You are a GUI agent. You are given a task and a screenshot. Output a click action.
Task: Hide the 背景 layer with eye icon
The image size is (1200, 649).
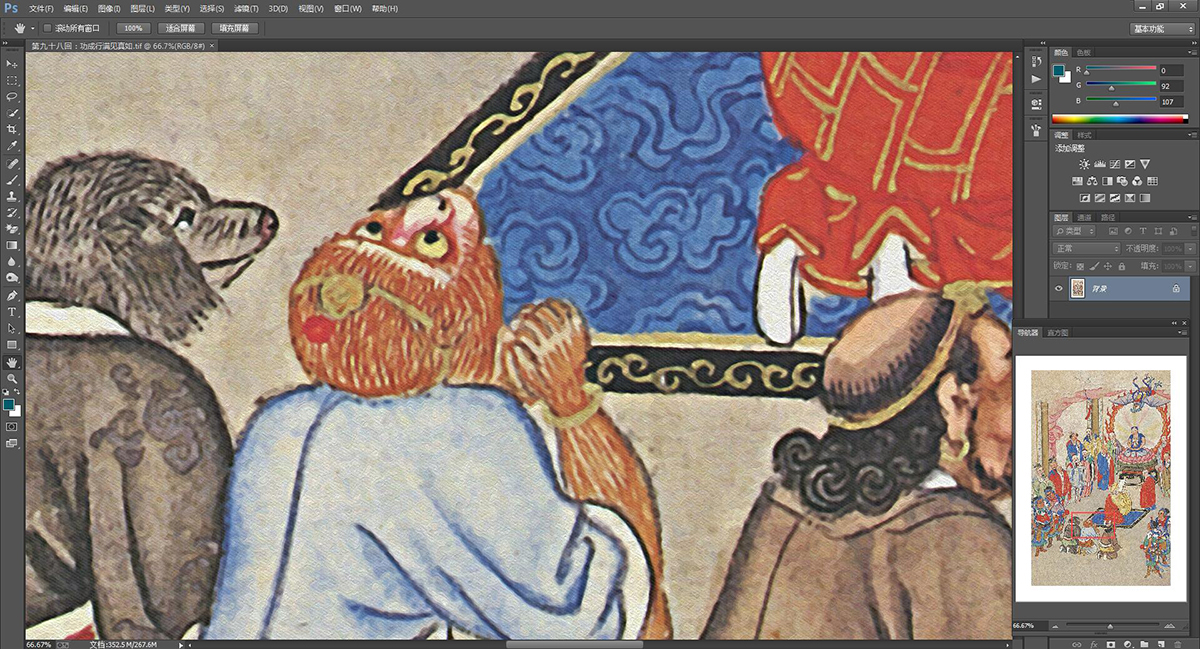1060,288
